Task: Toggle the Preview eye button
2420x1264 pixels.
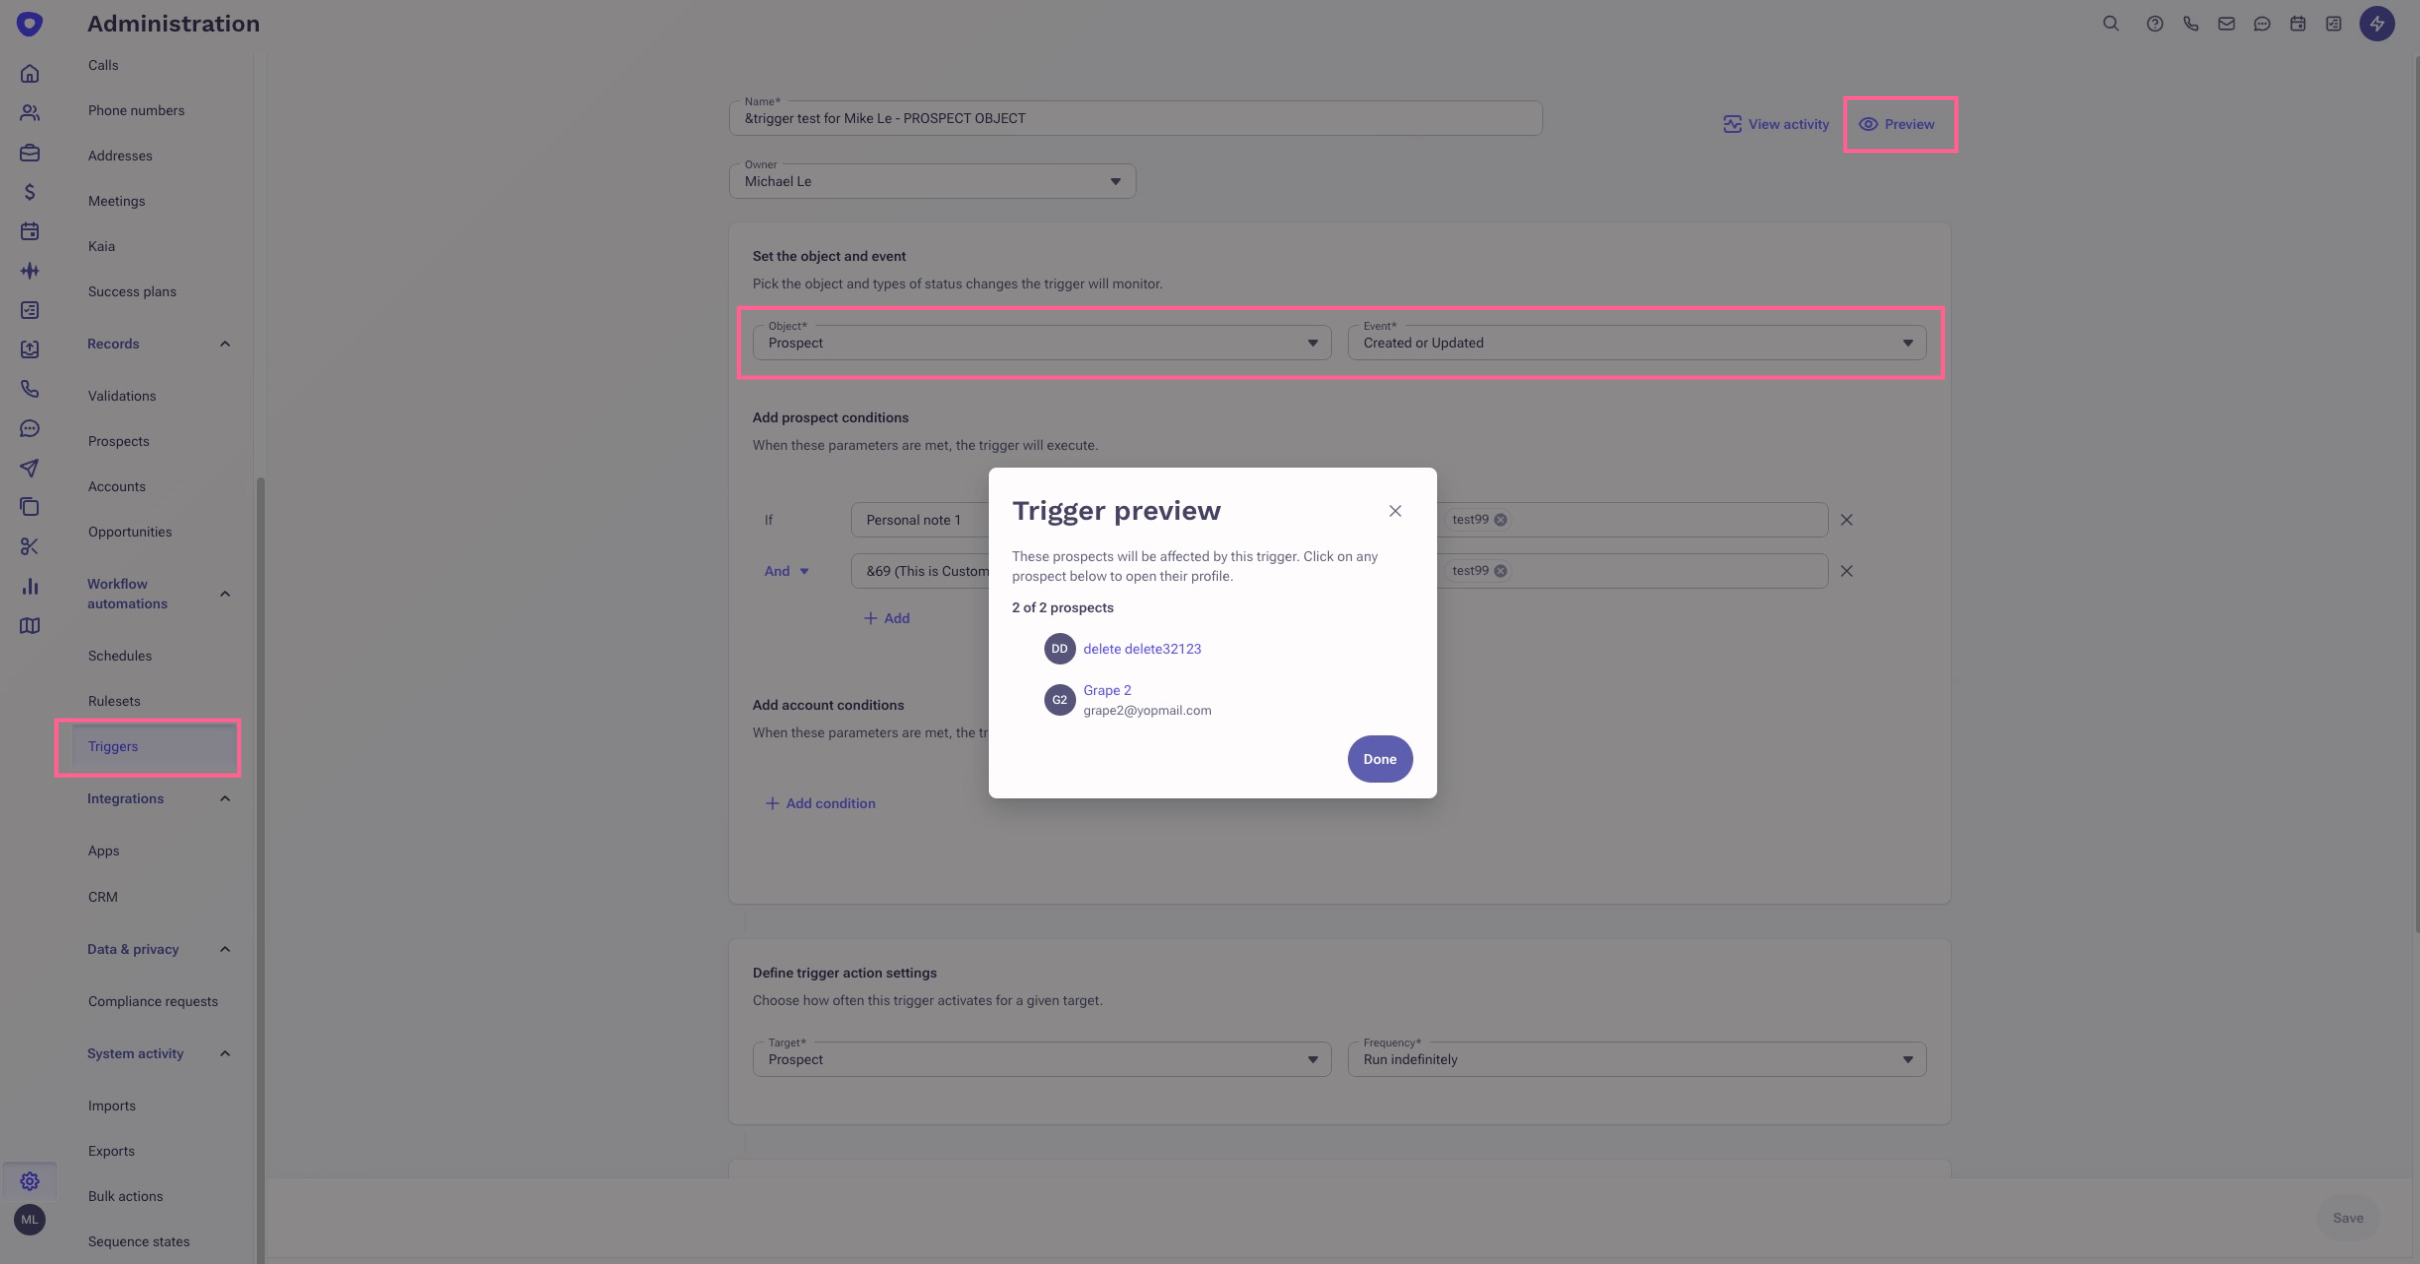Action: [1897, 125]
